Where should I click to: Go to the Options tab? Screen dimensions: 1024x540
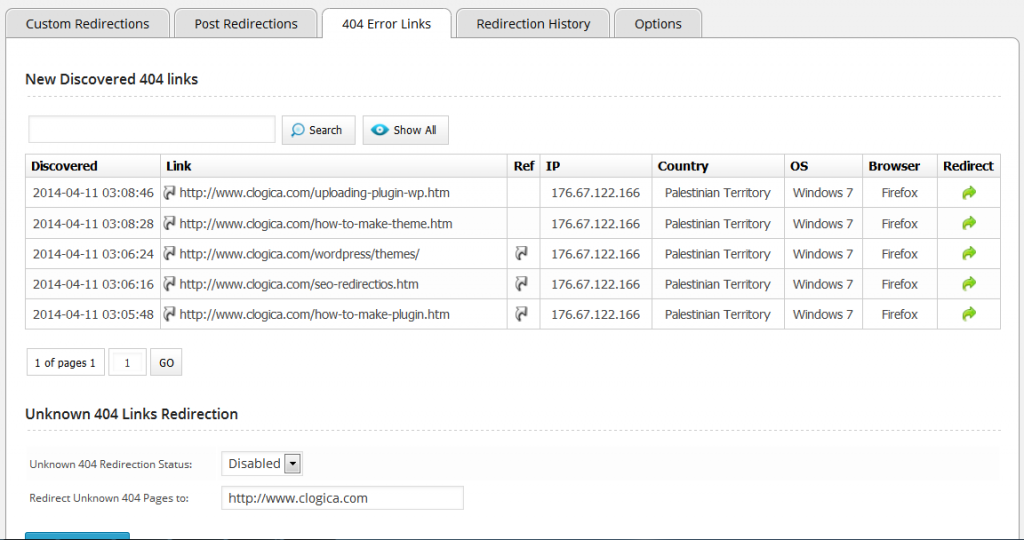657,23
